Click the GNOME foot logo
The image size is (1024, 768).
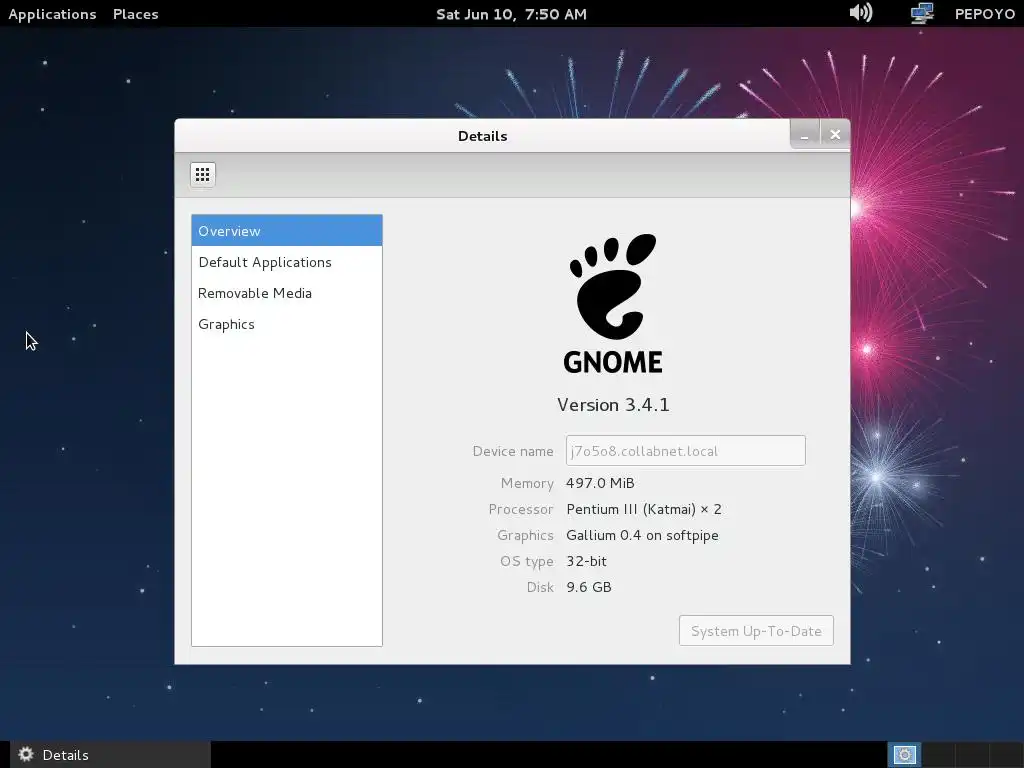click(x=613, y=304)
